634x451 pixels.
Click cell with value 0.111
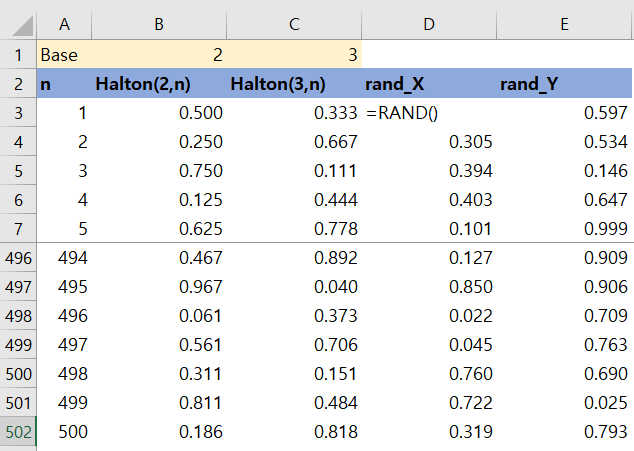pyautogui.click(x=294, y=171)
